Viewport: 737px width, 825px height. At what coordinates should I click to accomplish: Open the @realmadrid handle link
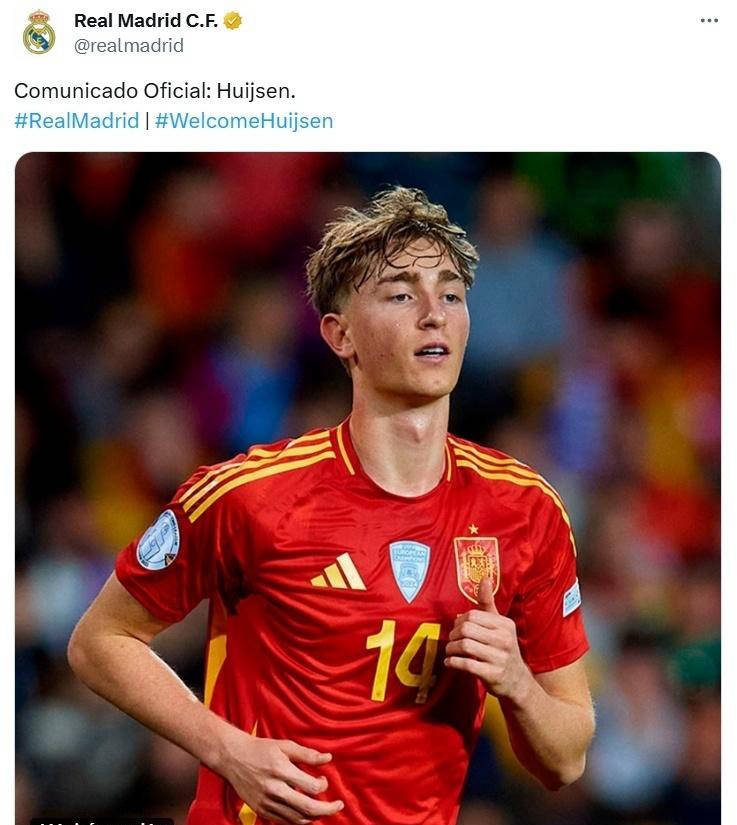click(x=129, y=46)
